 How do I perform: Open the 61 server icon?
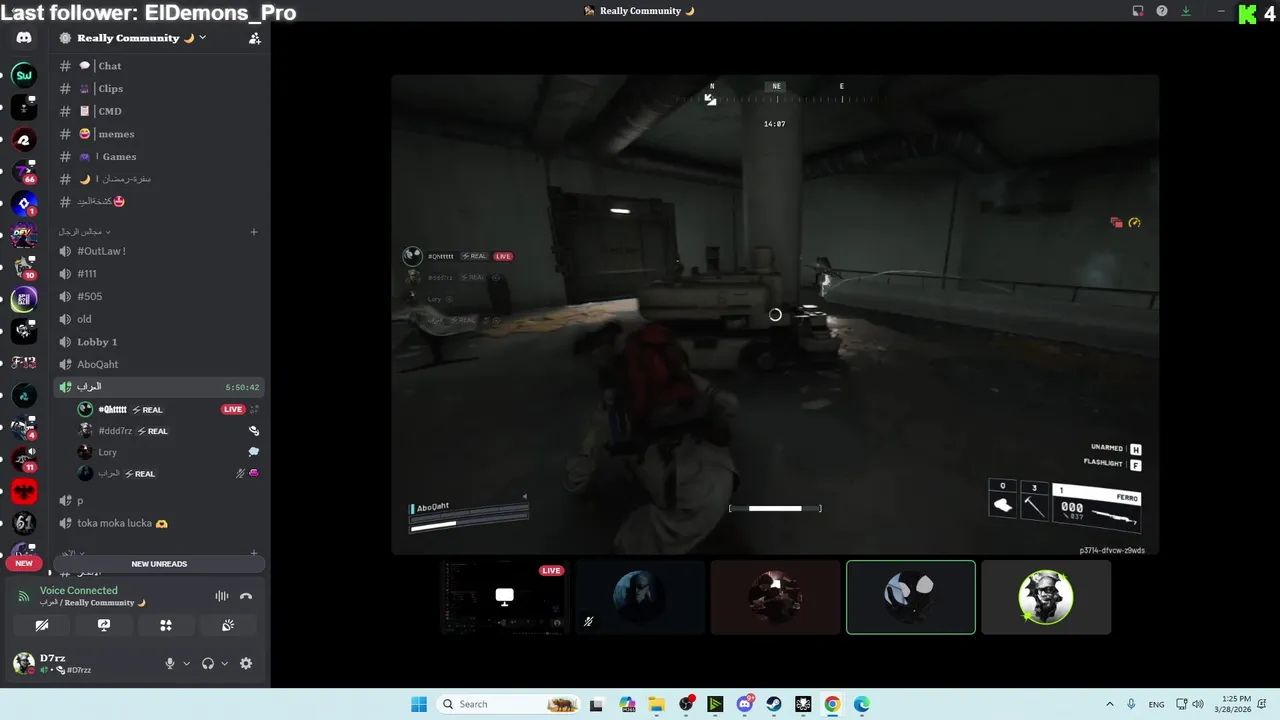(24, 523)
